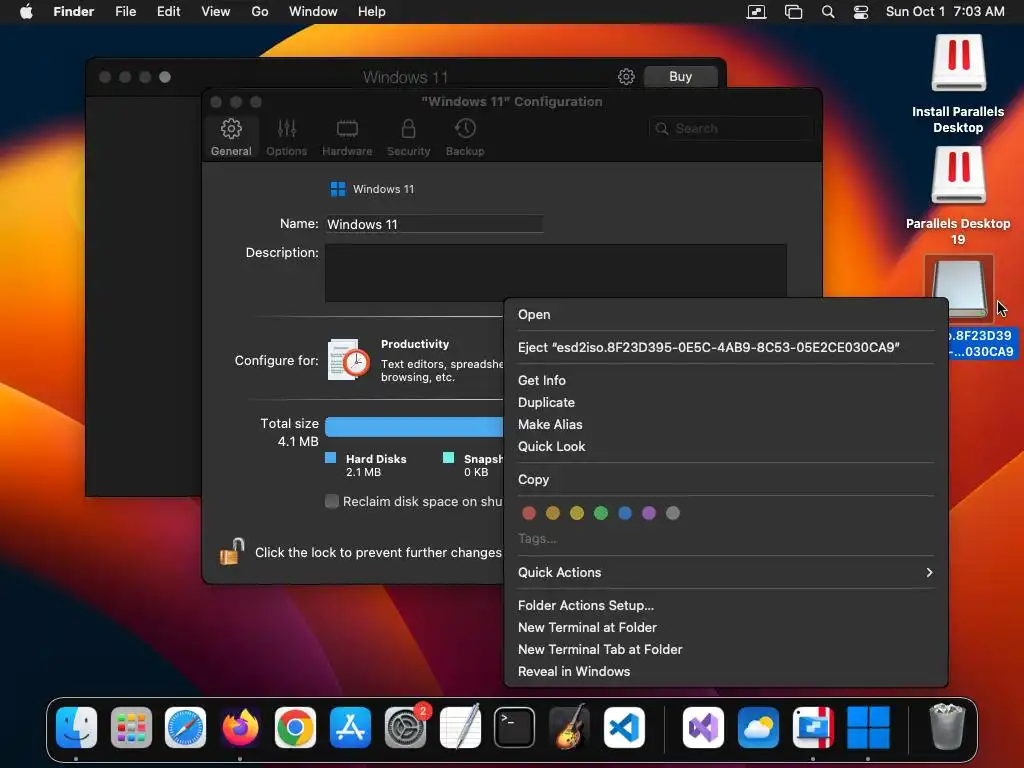Select Quick Look from context menu
This screenshot has width=1024, height=768.
pos(726,447)
